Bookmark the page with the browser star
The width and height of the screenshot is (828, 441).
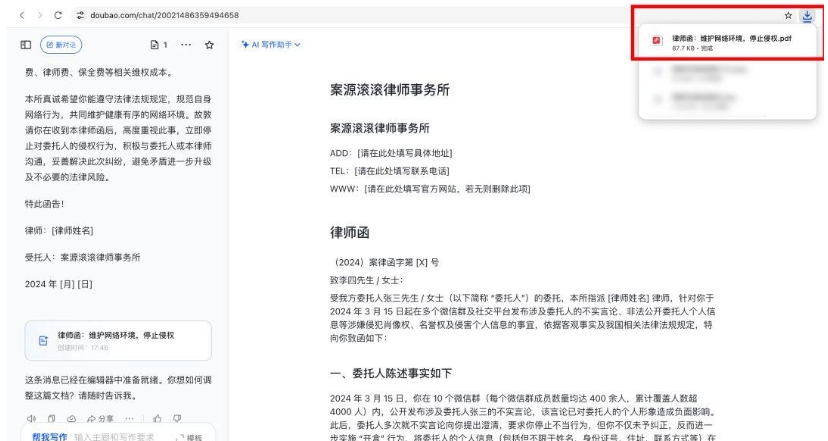click(788, 16)
